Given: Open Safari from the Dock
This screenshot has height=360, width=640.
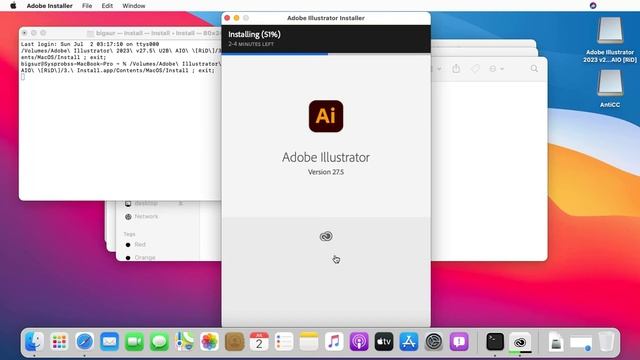Looking at the screenshot, I should click(84, 342).
